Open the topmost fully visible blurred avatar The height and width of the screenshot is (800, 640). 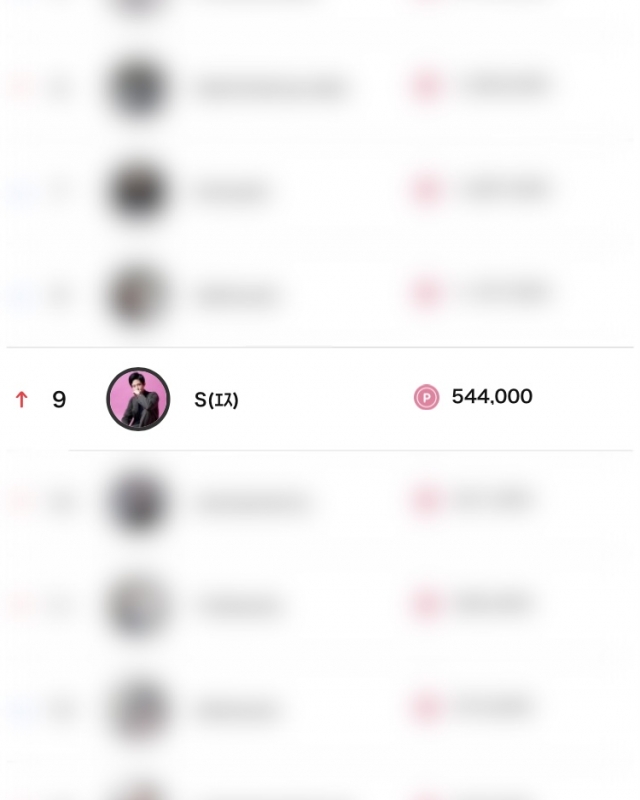tap(137, 88)
